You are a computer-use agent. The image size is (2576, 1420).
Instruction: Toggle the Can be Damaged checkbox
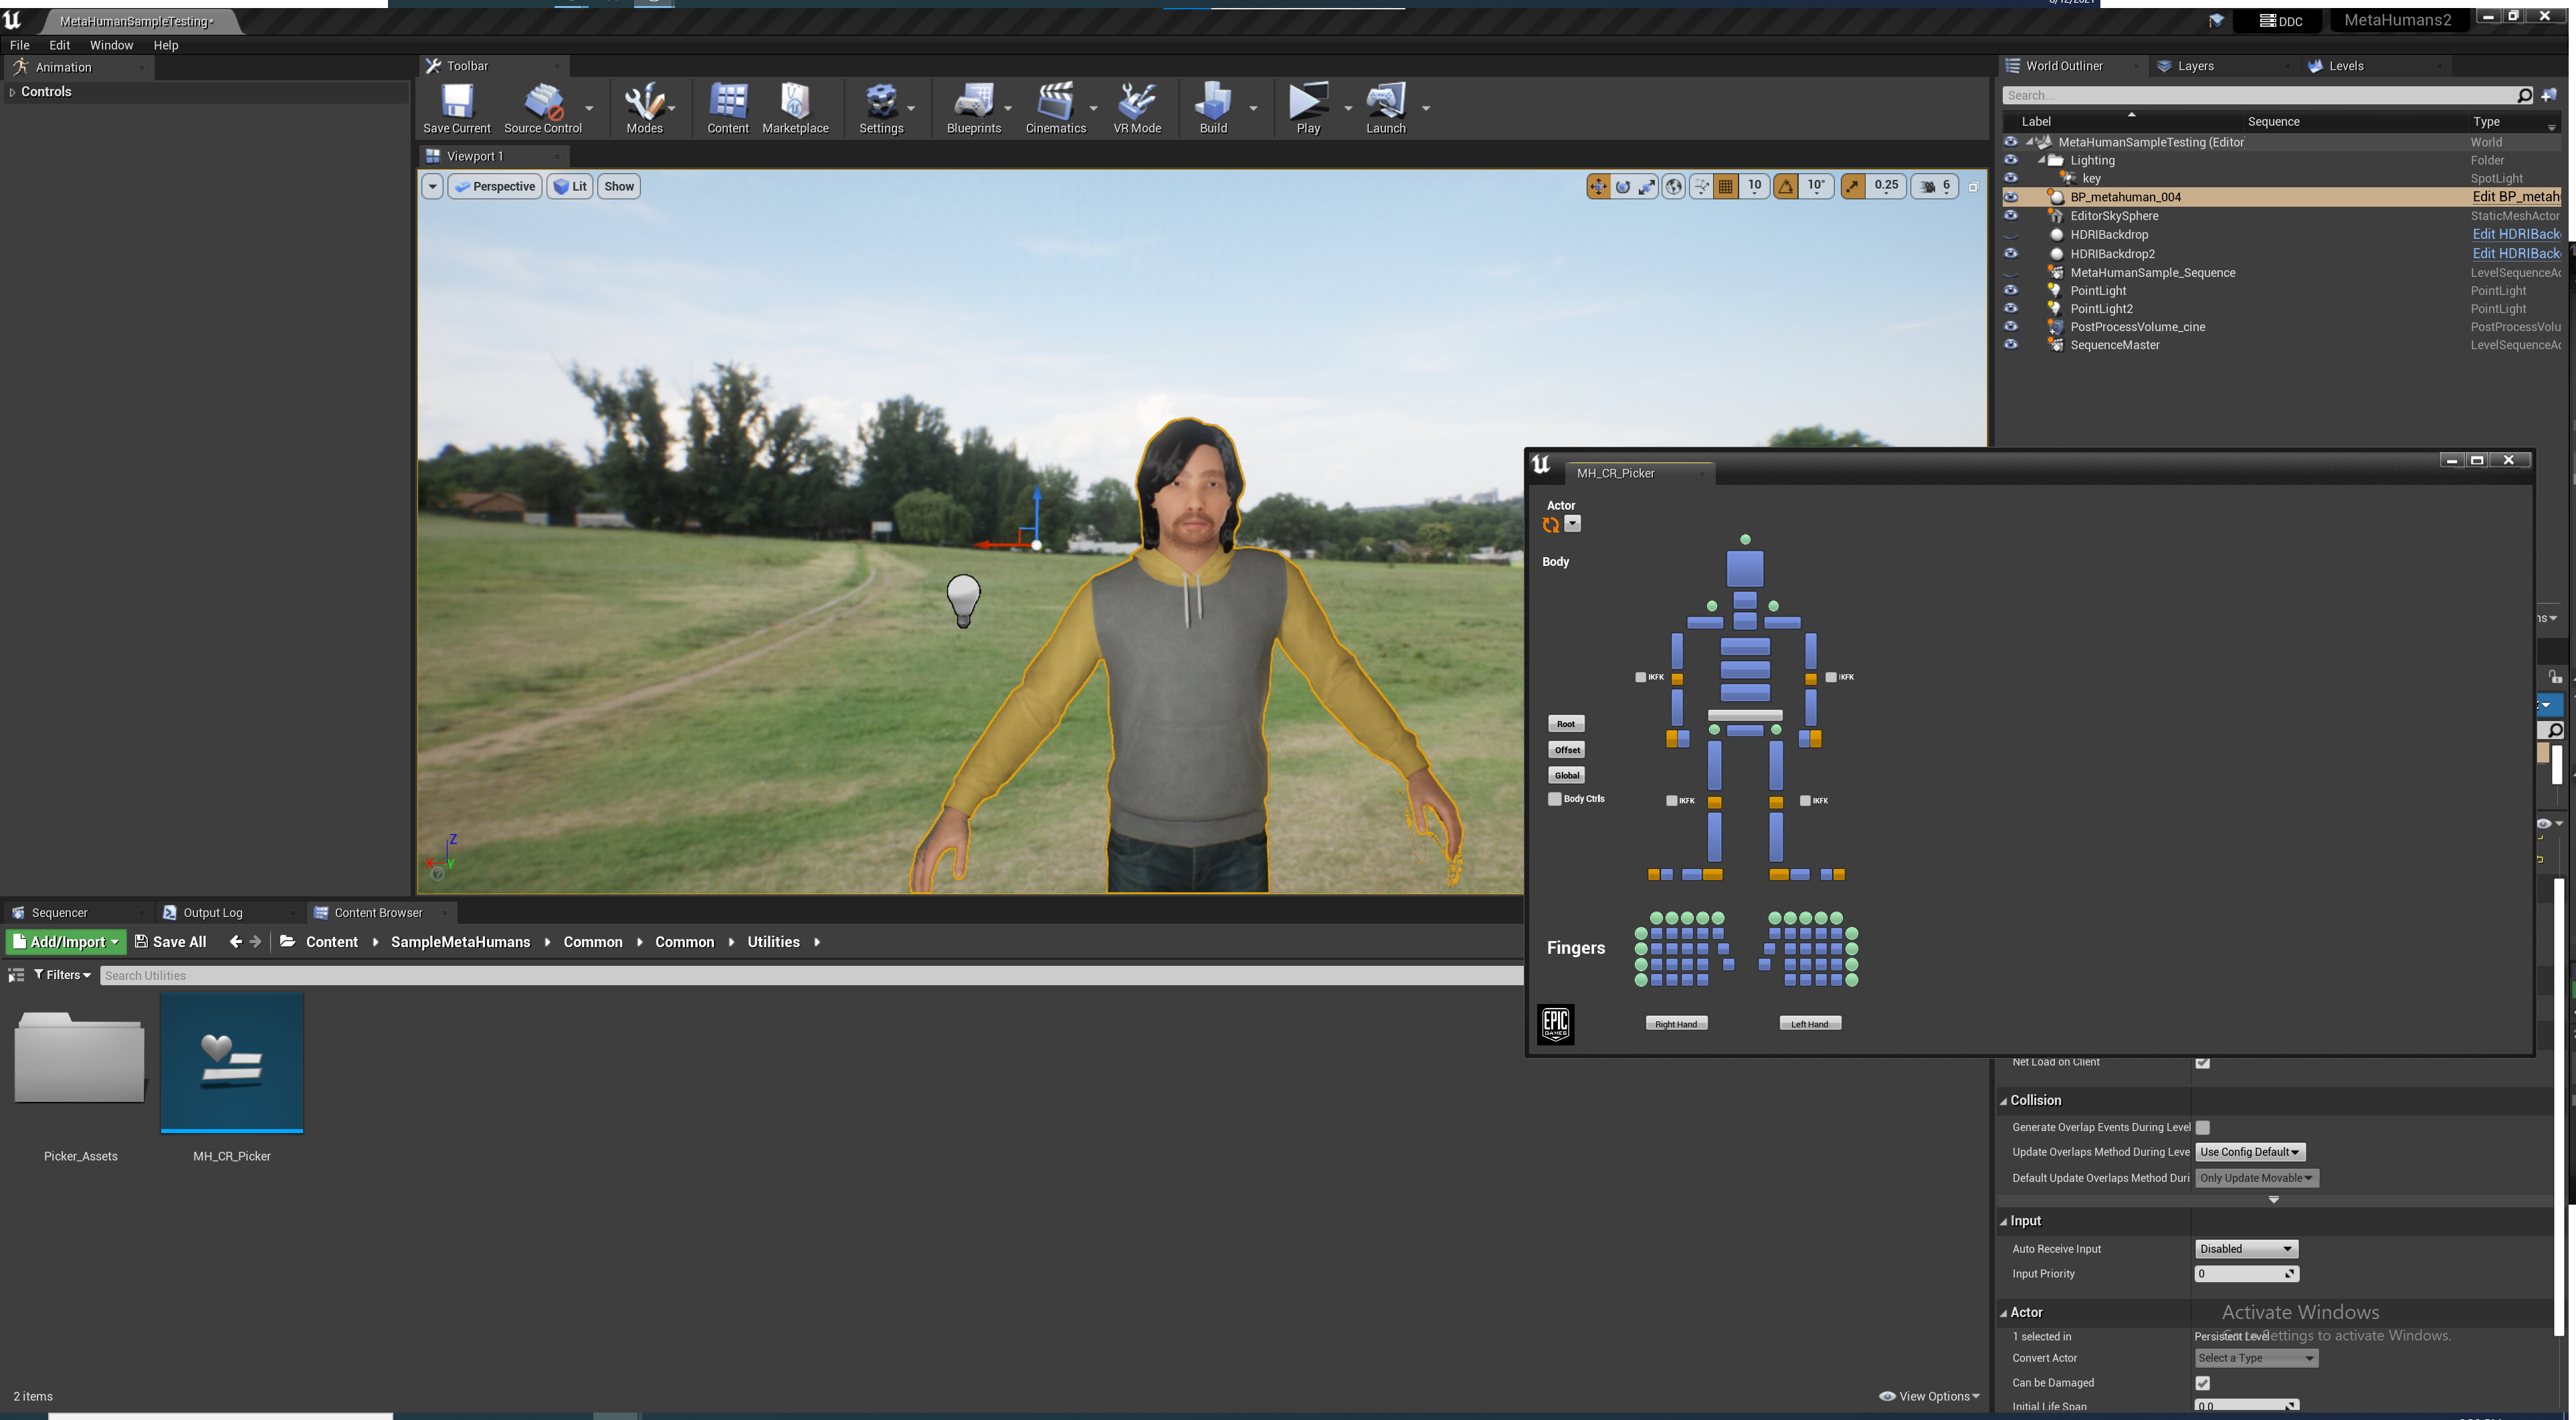[x=2202, y=1383]
